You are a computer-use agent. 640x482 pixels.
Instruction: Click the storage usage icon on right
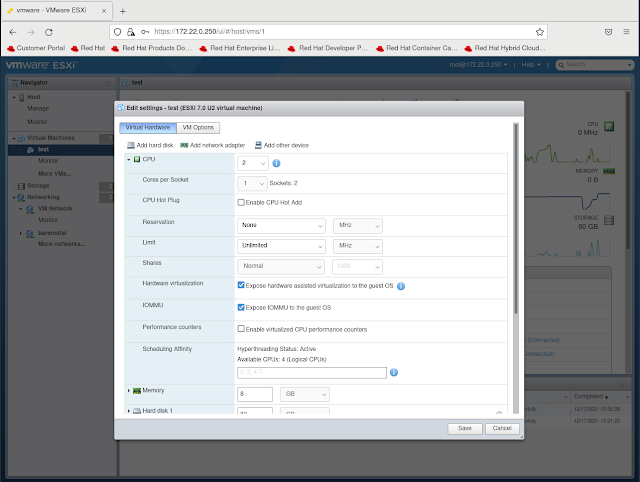point(609,220)
